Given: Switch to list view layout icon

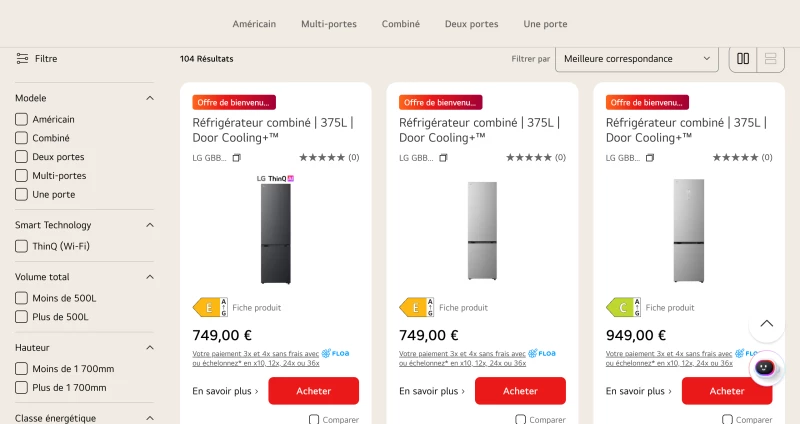Looking at the screenshot, I should tap(770, 59).
